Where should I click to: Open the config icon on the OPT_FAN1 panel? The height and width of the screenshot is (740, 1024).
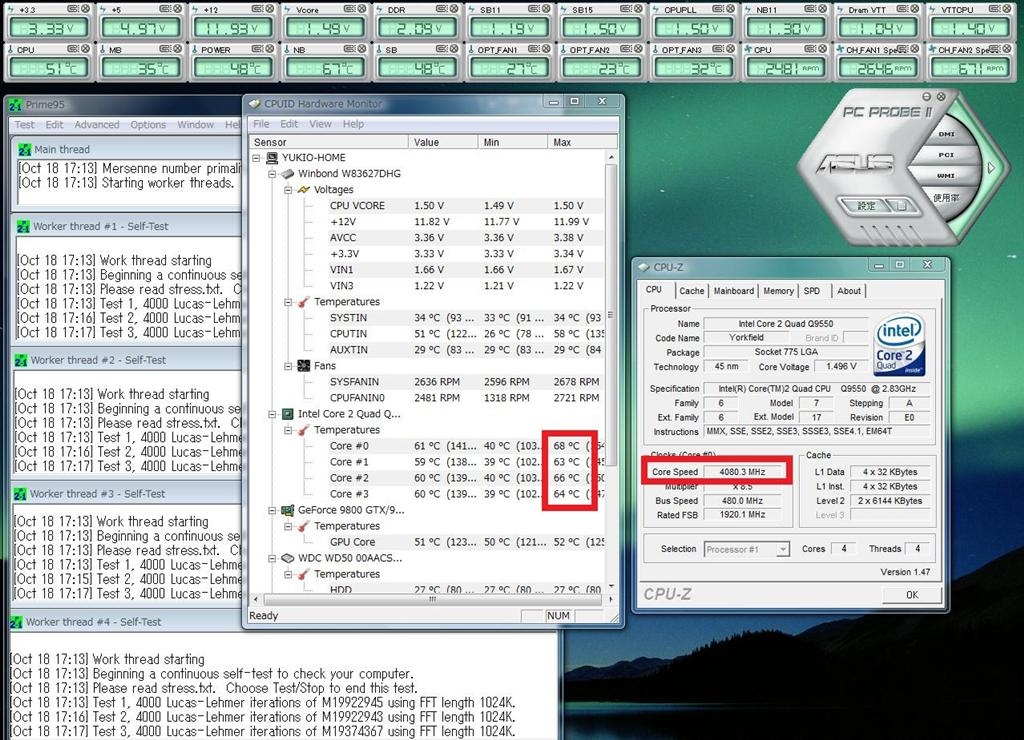click(535, 49)
